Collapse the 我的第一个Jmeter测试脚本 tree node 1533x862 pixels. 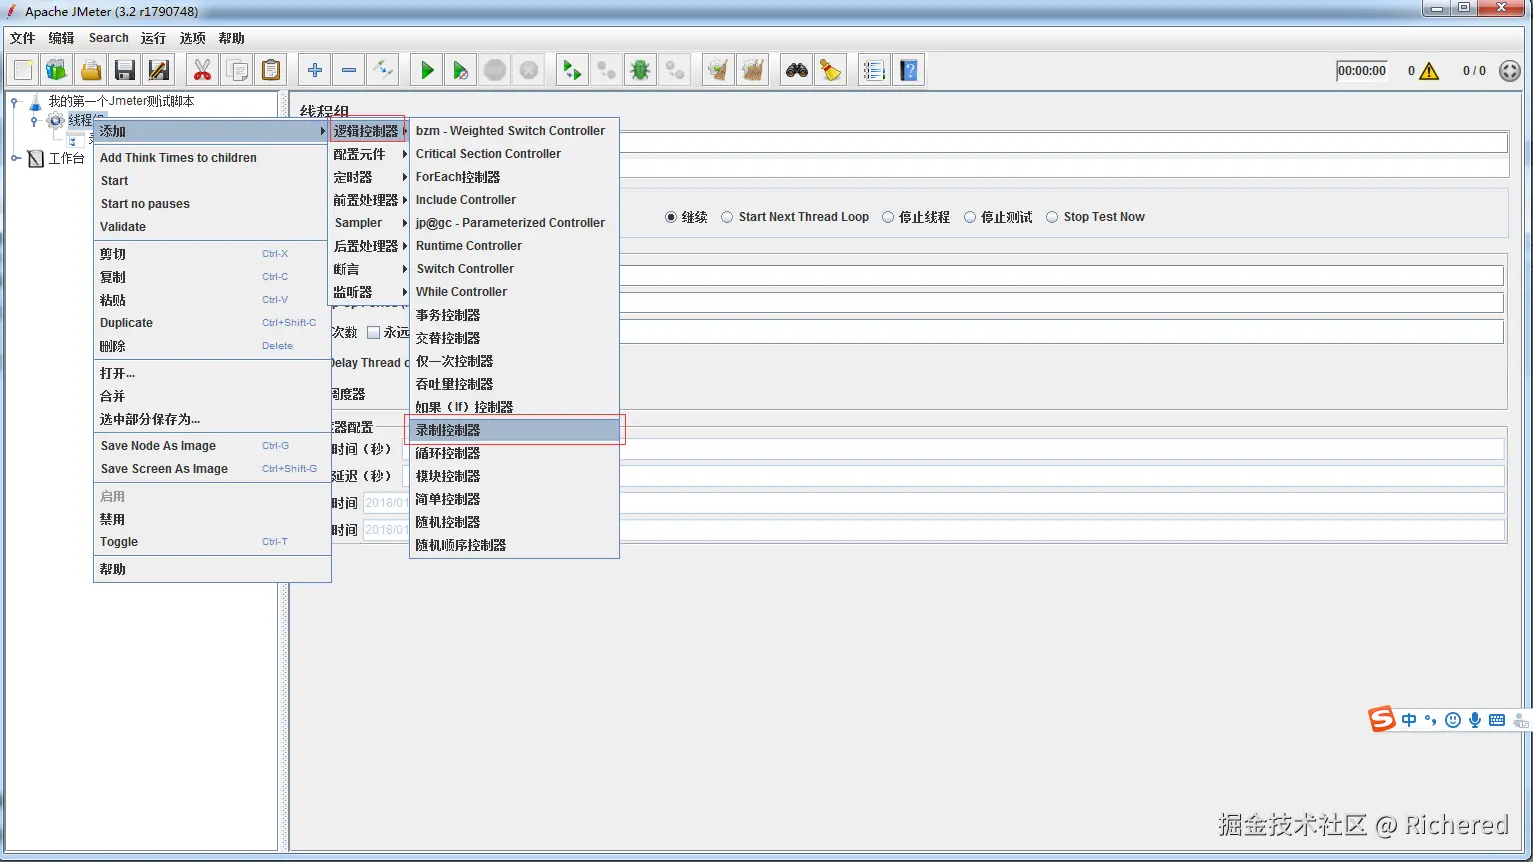click(16, 101)
